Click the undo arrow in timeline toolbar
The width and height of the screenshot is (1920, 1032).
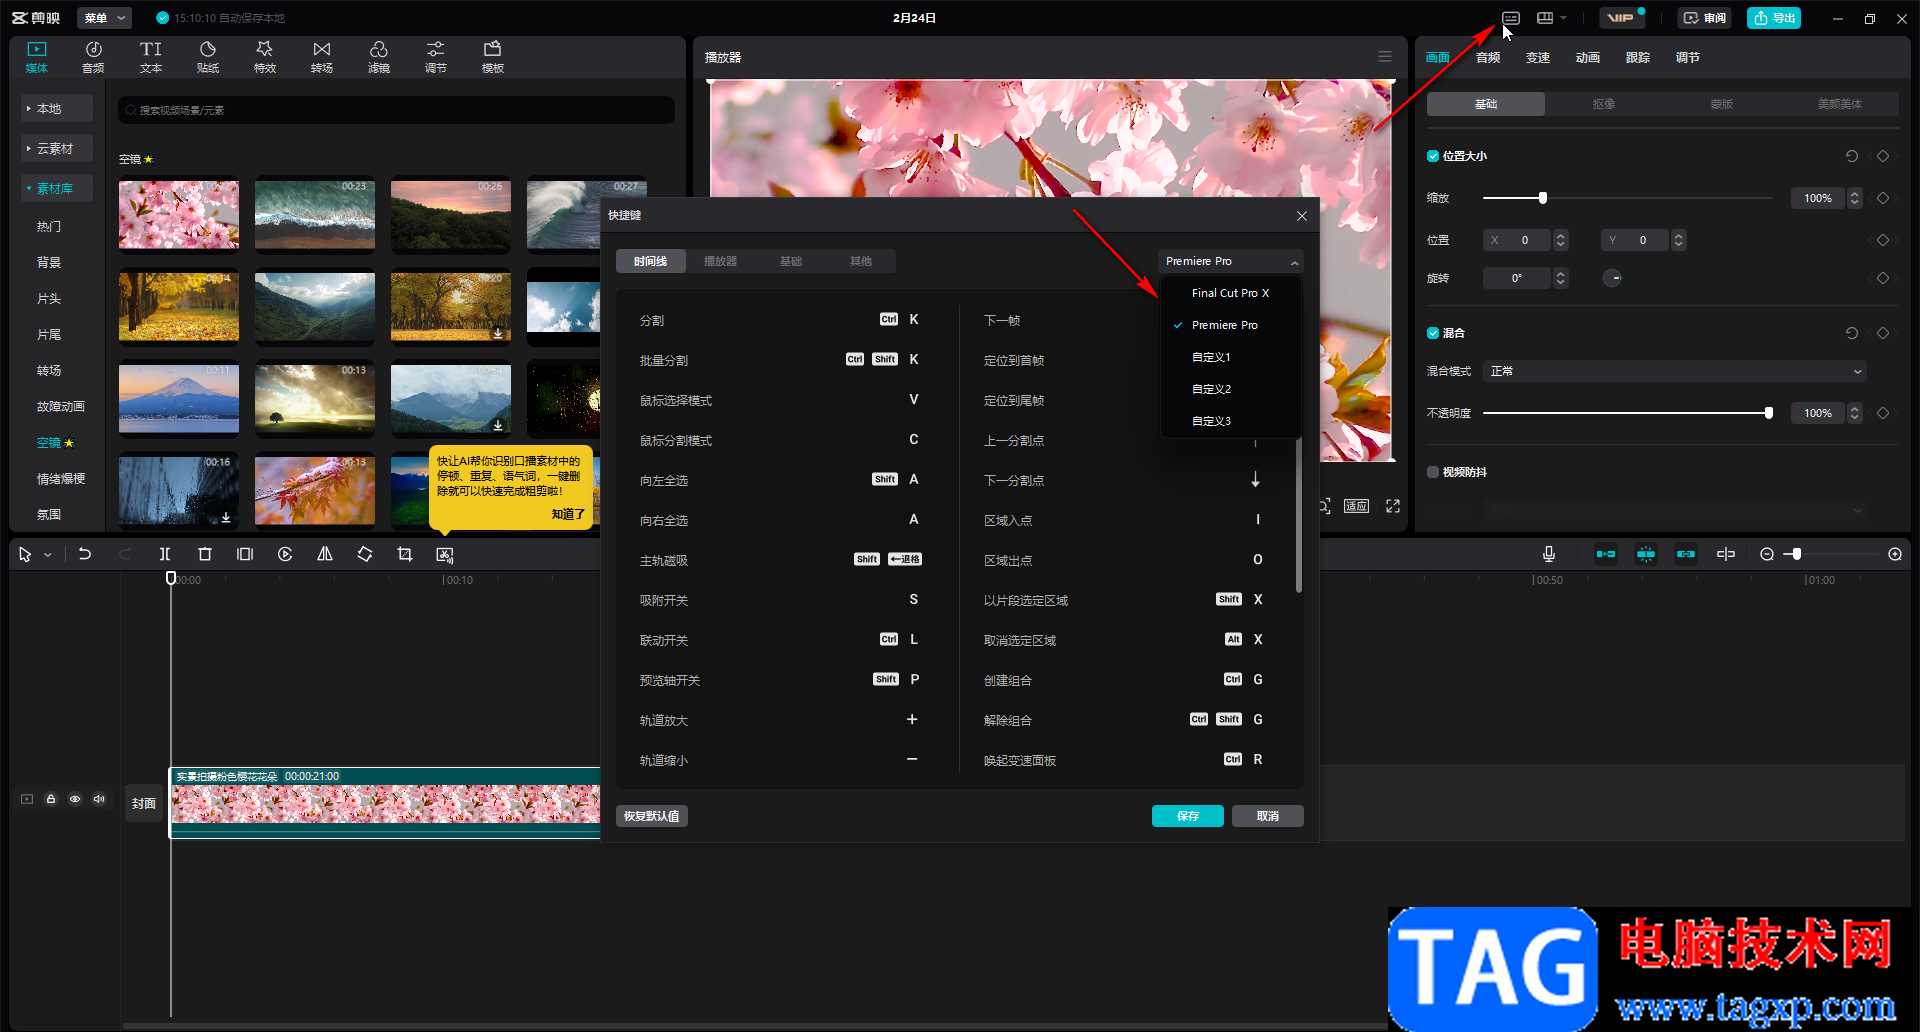pos(85,554)
